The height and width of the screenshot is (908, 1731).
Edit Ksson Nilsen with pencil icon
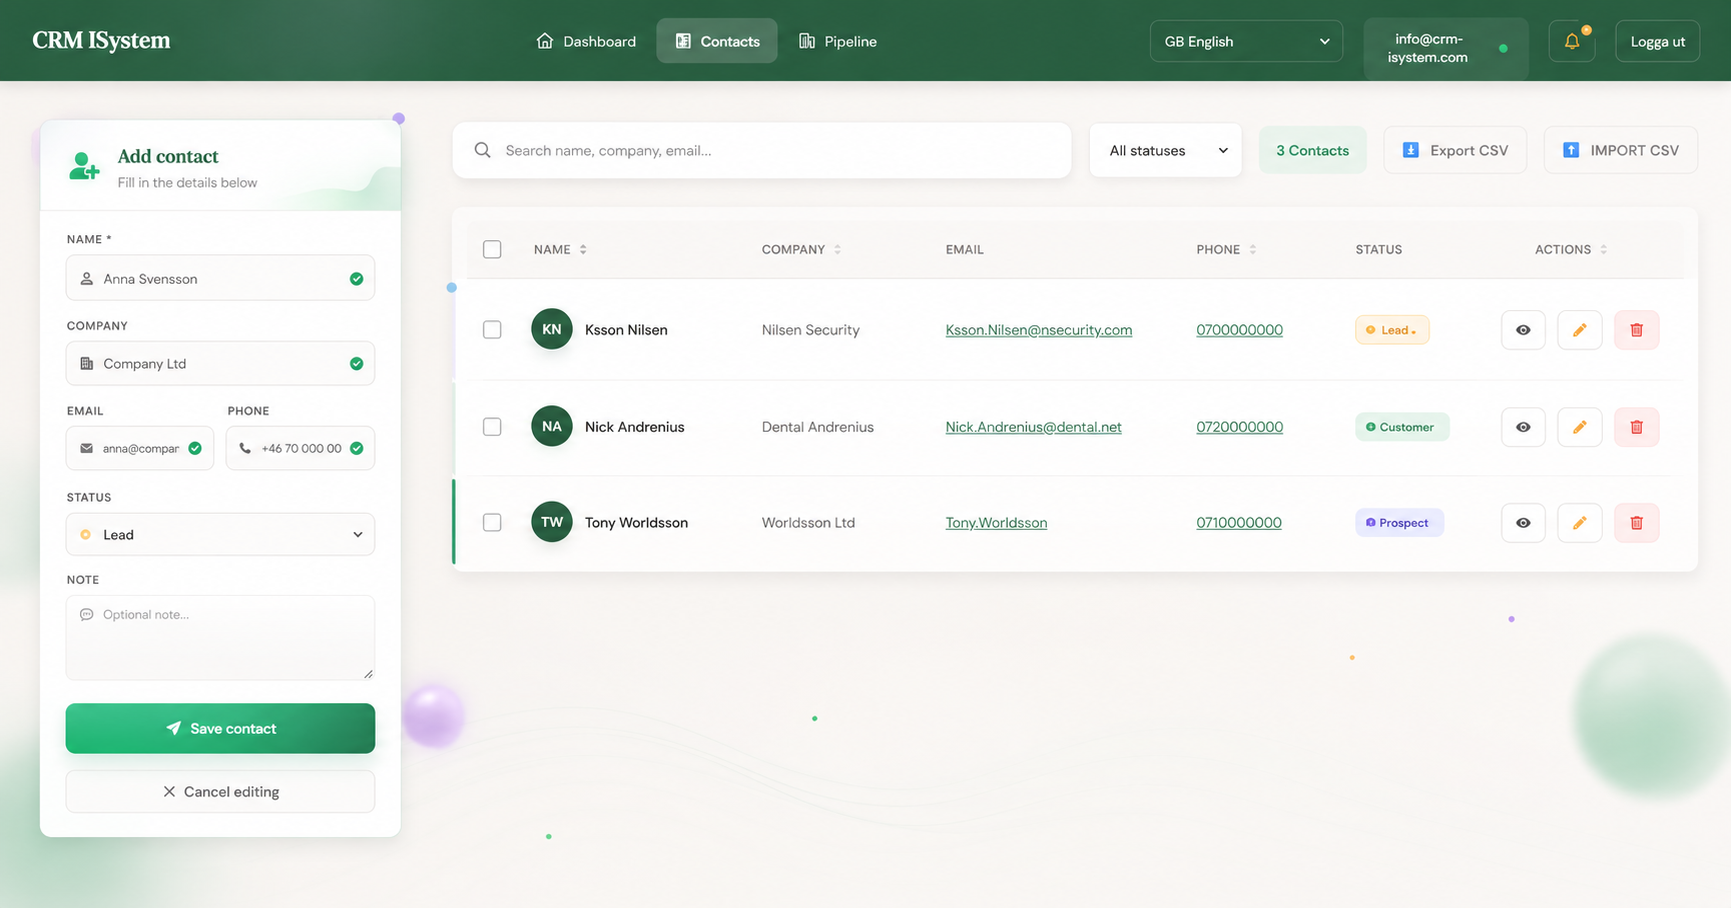1580,330
